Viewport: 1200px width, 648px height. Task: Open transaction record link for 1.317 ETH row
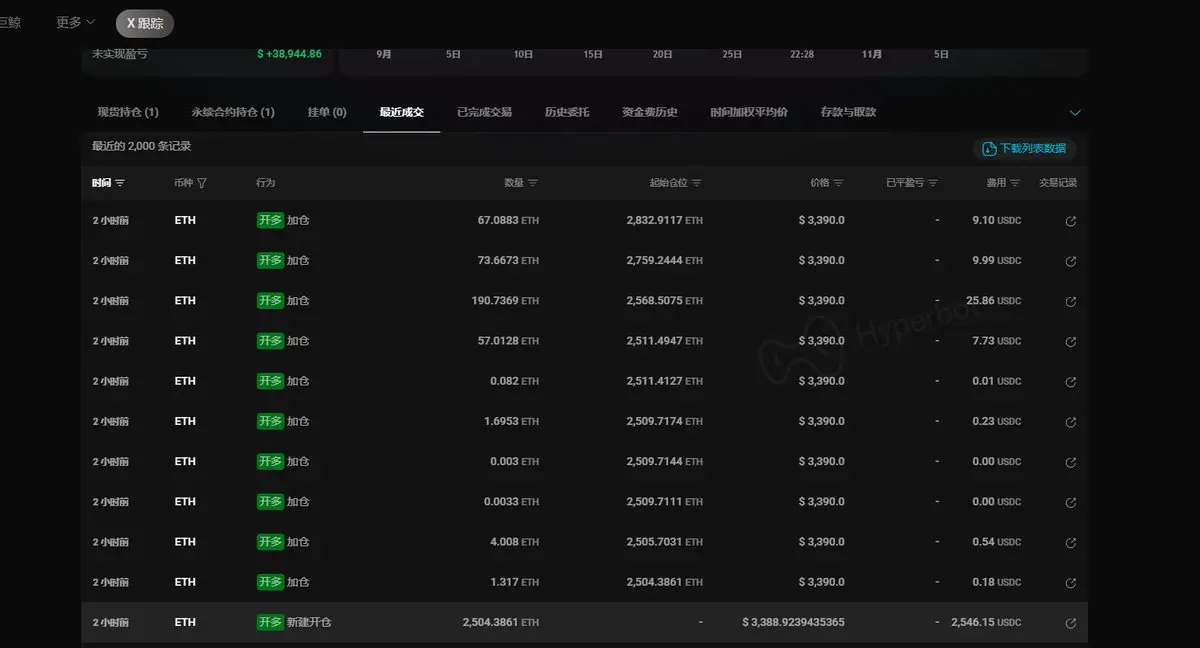1071,582
